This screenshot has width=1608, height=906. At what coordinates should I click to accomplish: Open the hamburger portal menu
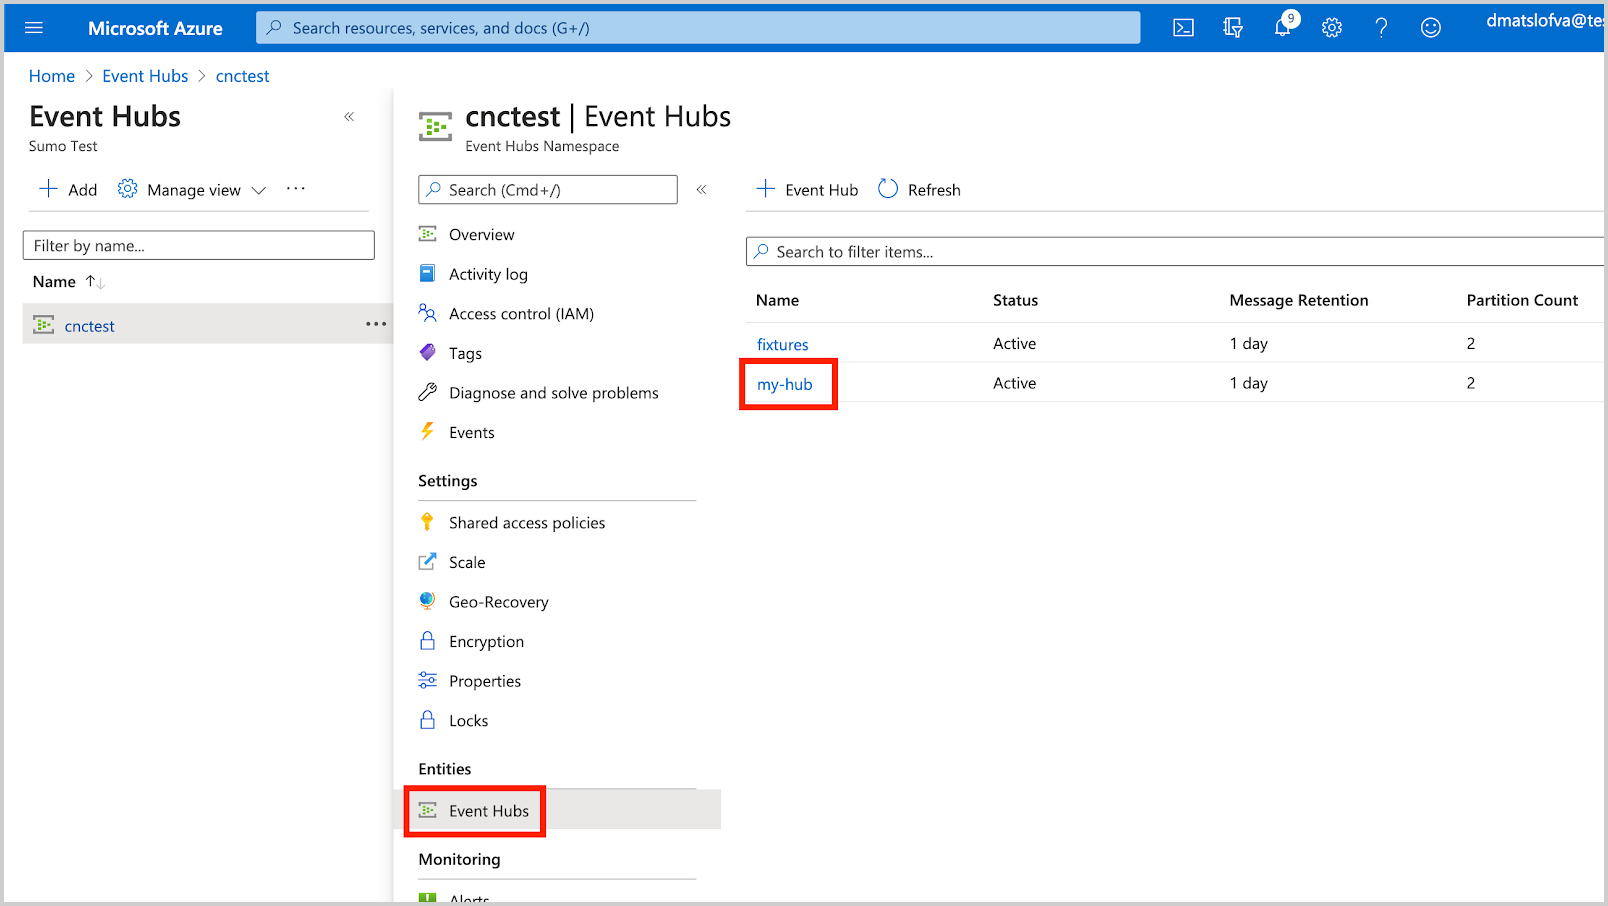coord(34,28)
